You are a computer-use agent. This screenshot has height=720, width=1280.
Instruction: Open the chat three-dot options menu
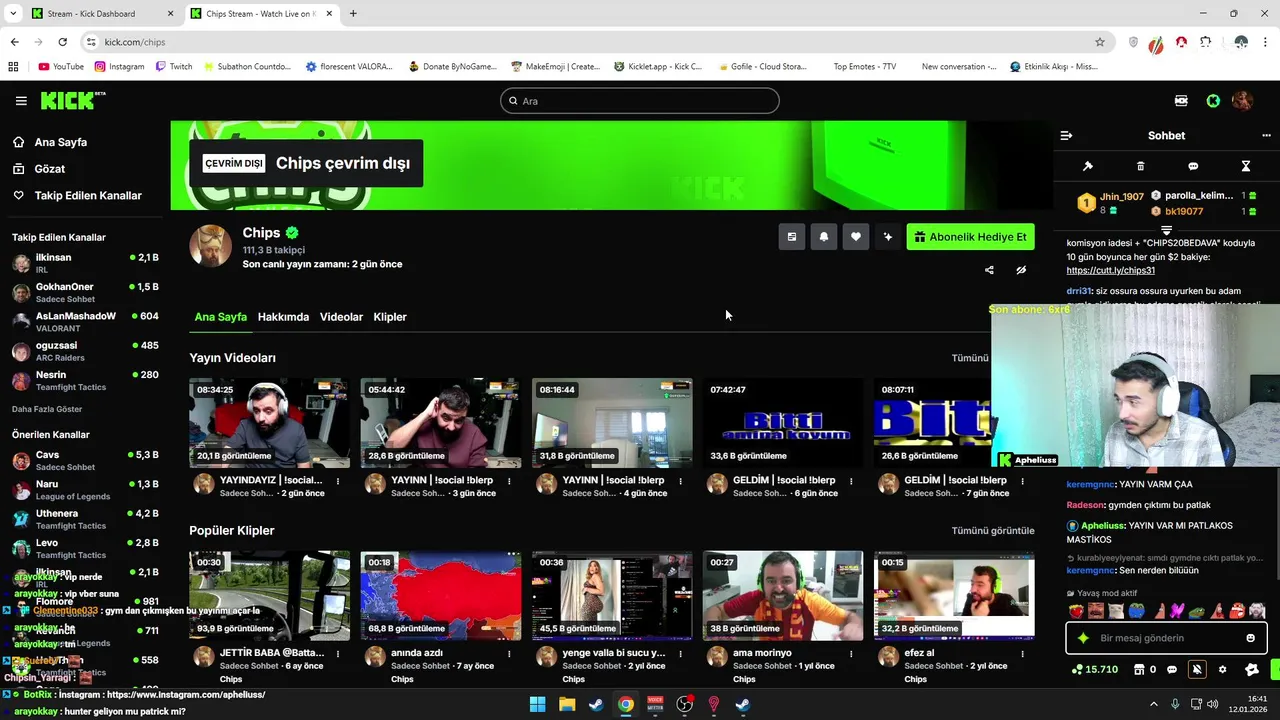pos(1266,135)
